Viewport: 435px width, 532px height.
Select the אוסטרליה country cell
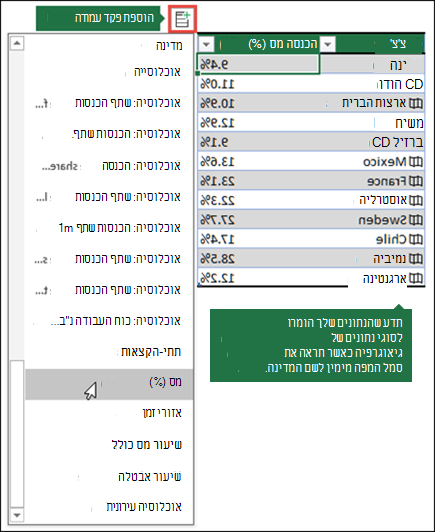point(373,201)
